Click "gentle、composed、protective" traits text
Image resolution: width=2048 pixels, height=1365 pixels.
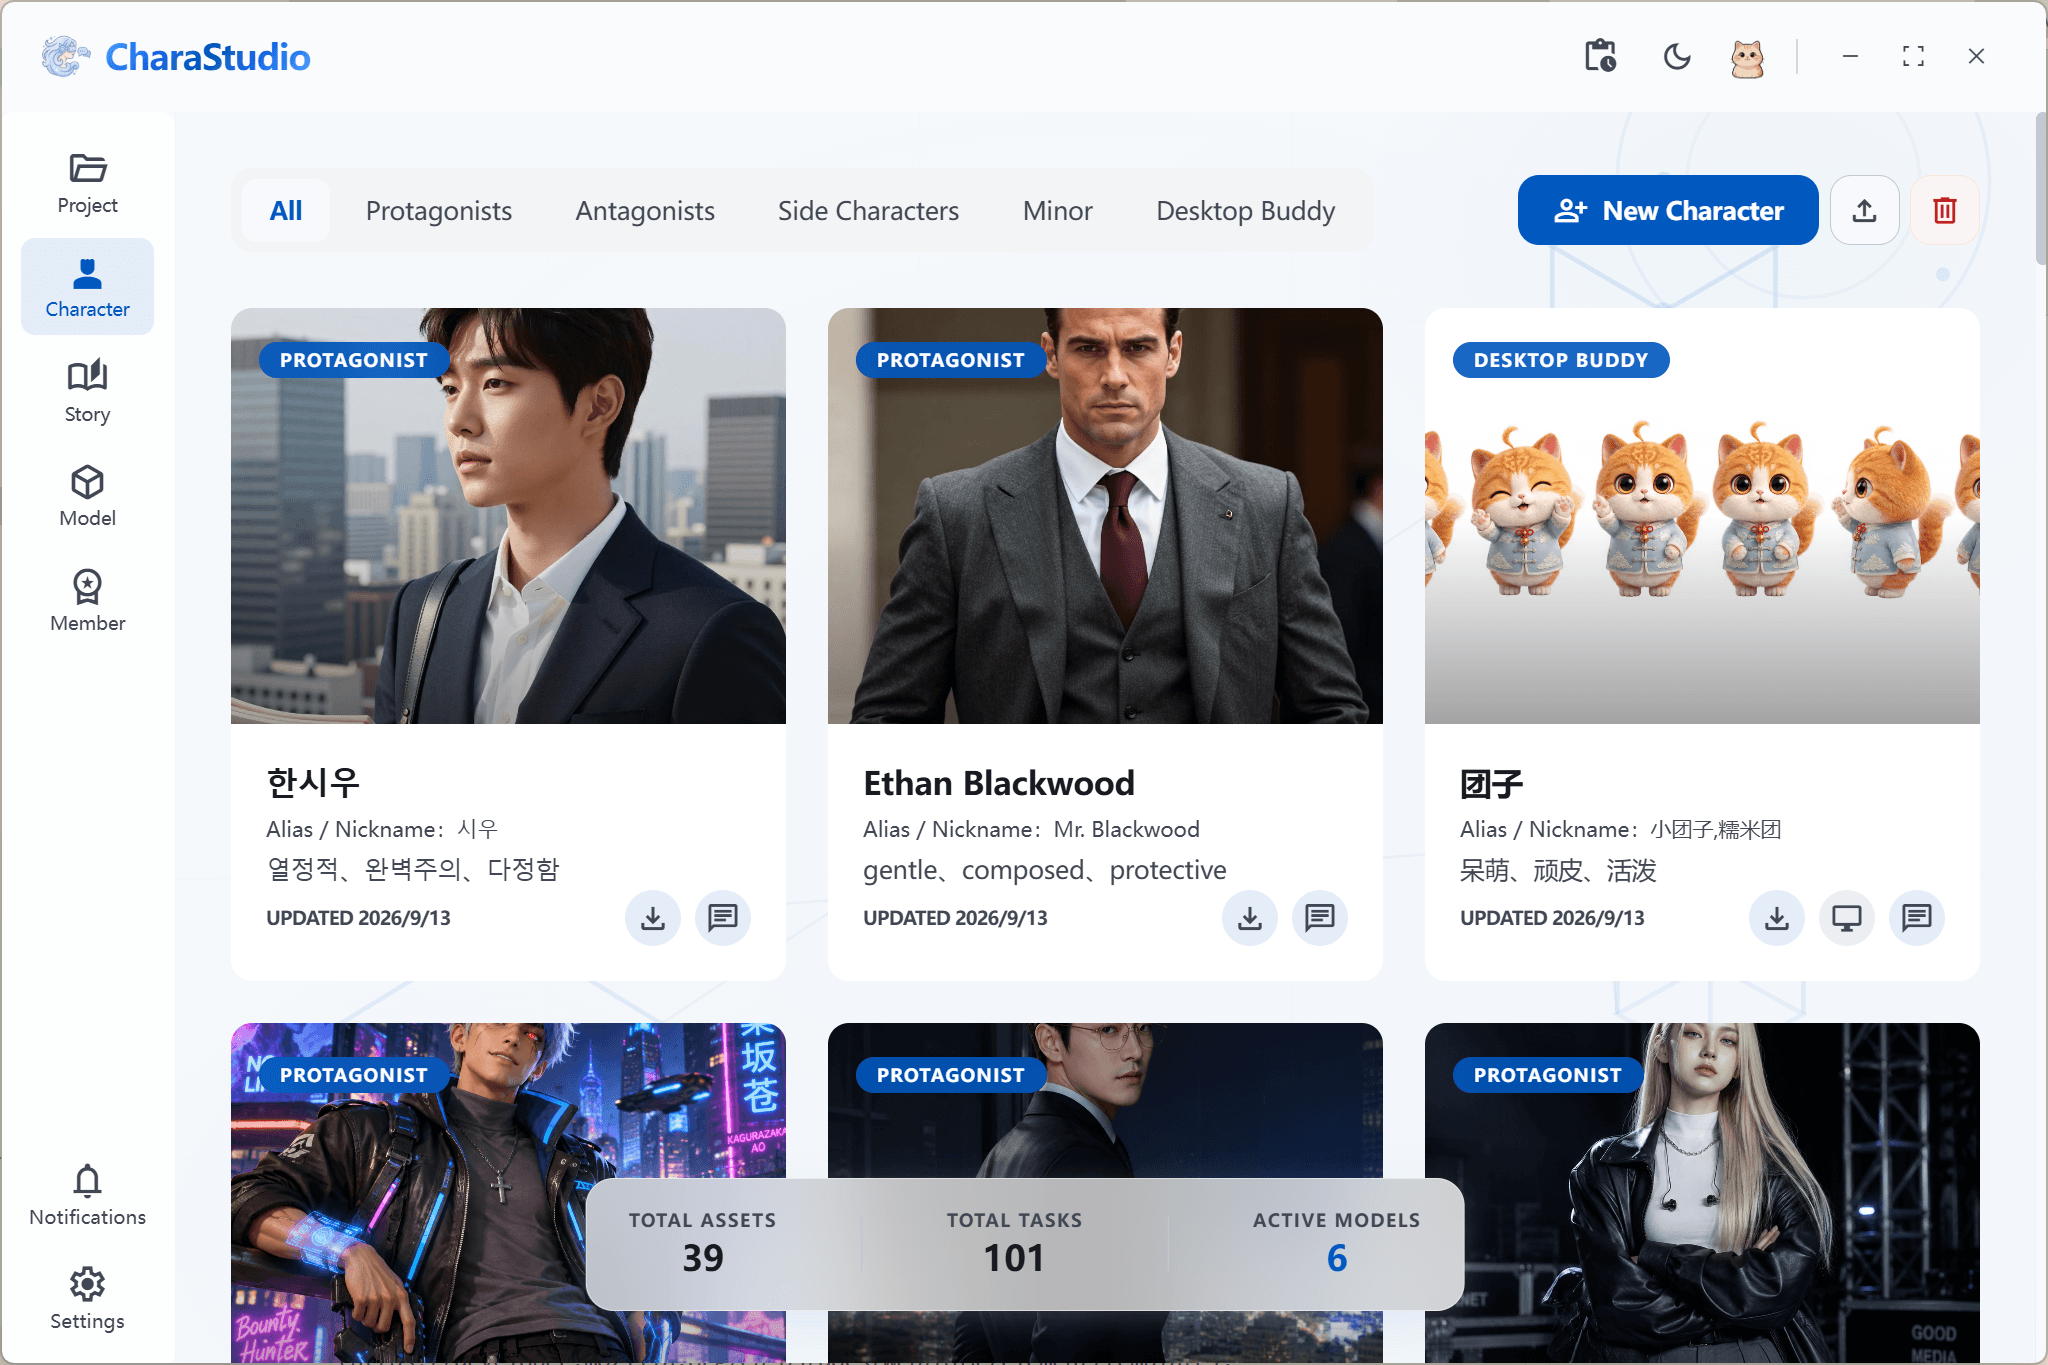click(1045, 870)
